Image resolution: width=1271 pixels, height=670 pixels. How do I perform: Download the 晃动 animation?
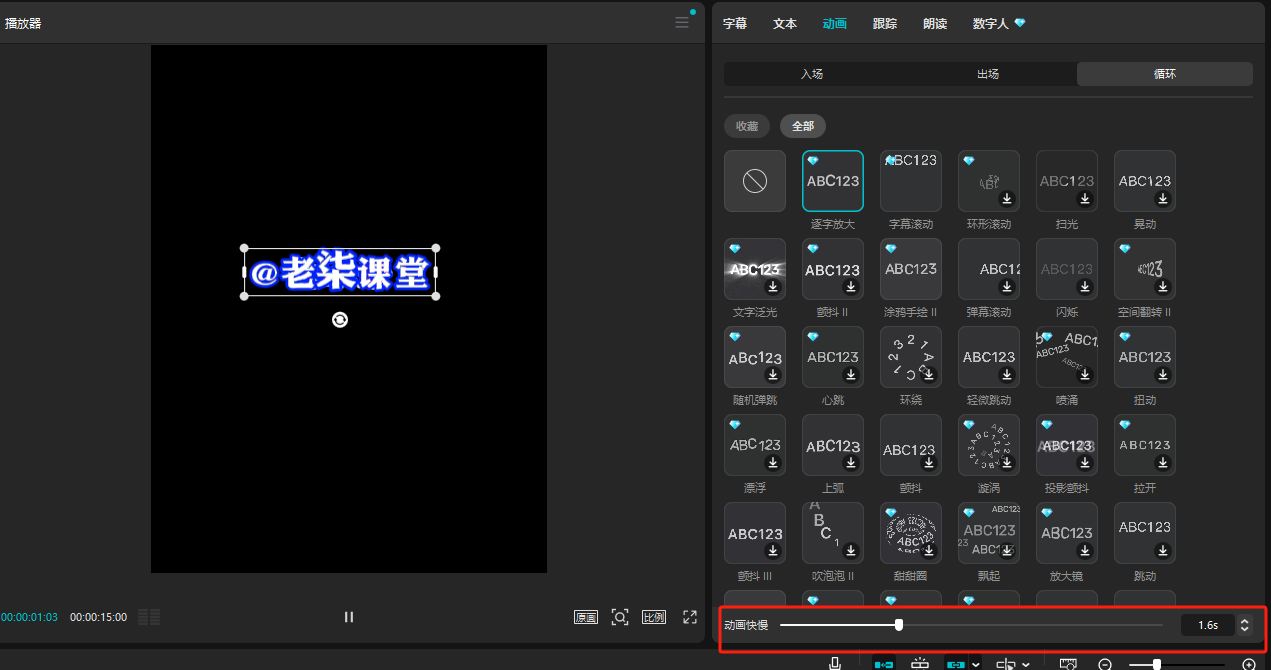click(x=1163, y=199)
